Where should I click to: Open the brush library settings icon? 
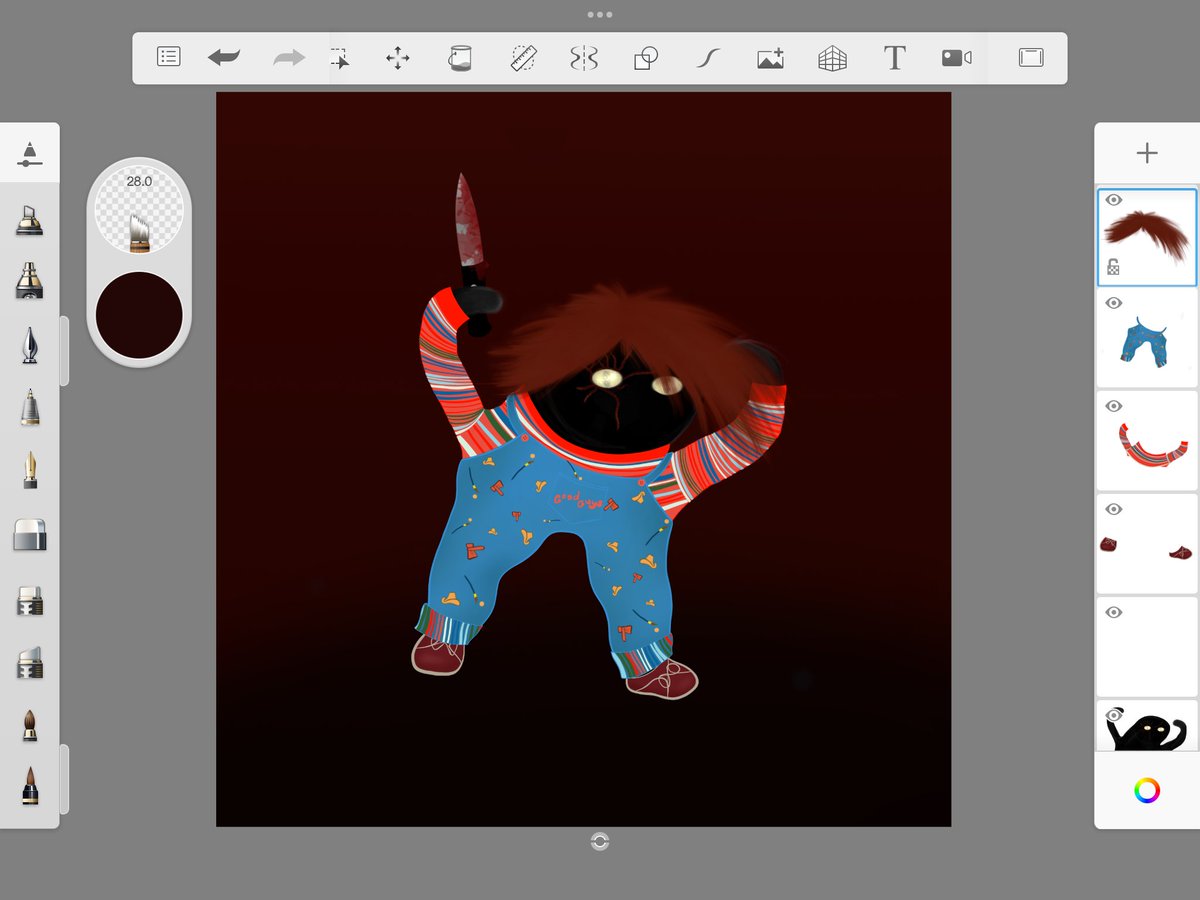pos(30,153)
